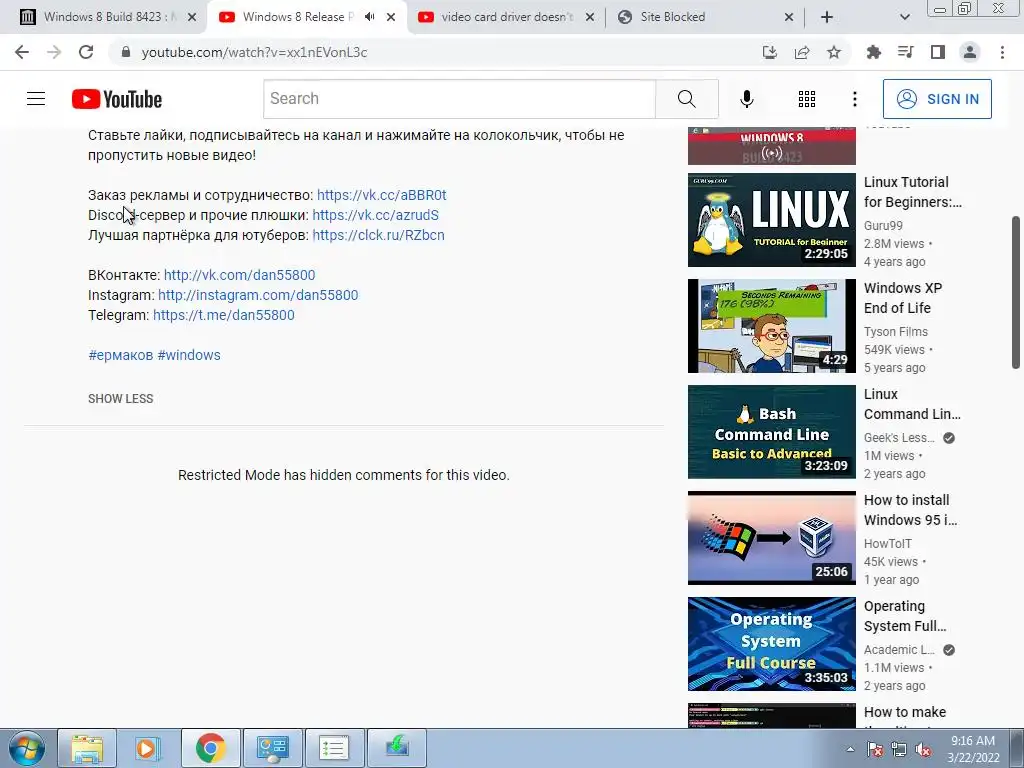Reload the current page
Viewport: 1024px width, 768px height.
(x=86, y=52)
